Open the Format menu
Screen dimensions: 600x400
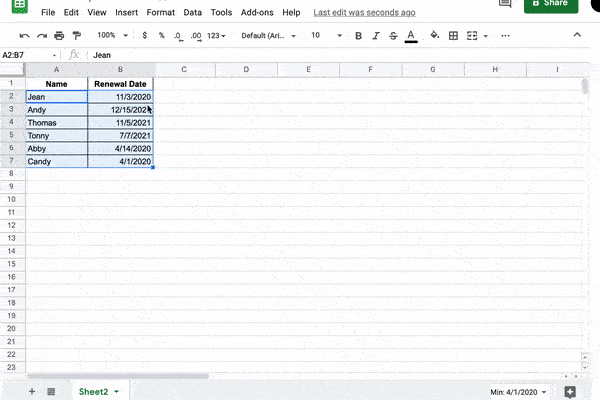pos(160,12)
